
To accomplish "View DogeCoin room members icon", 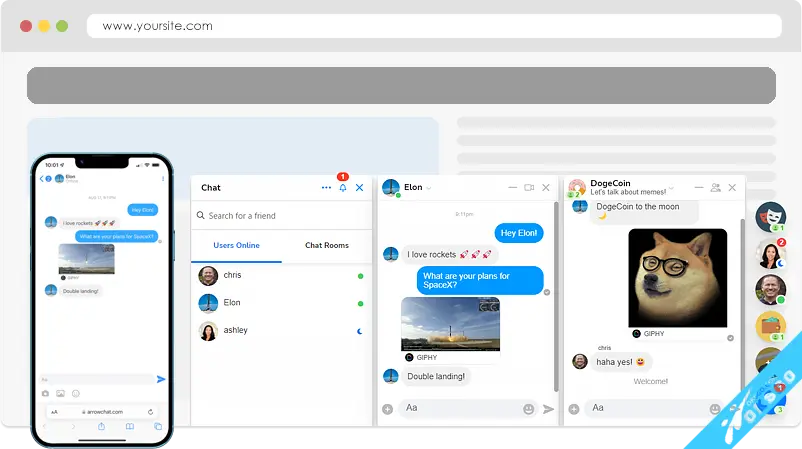I will click(x=715, y=187).
